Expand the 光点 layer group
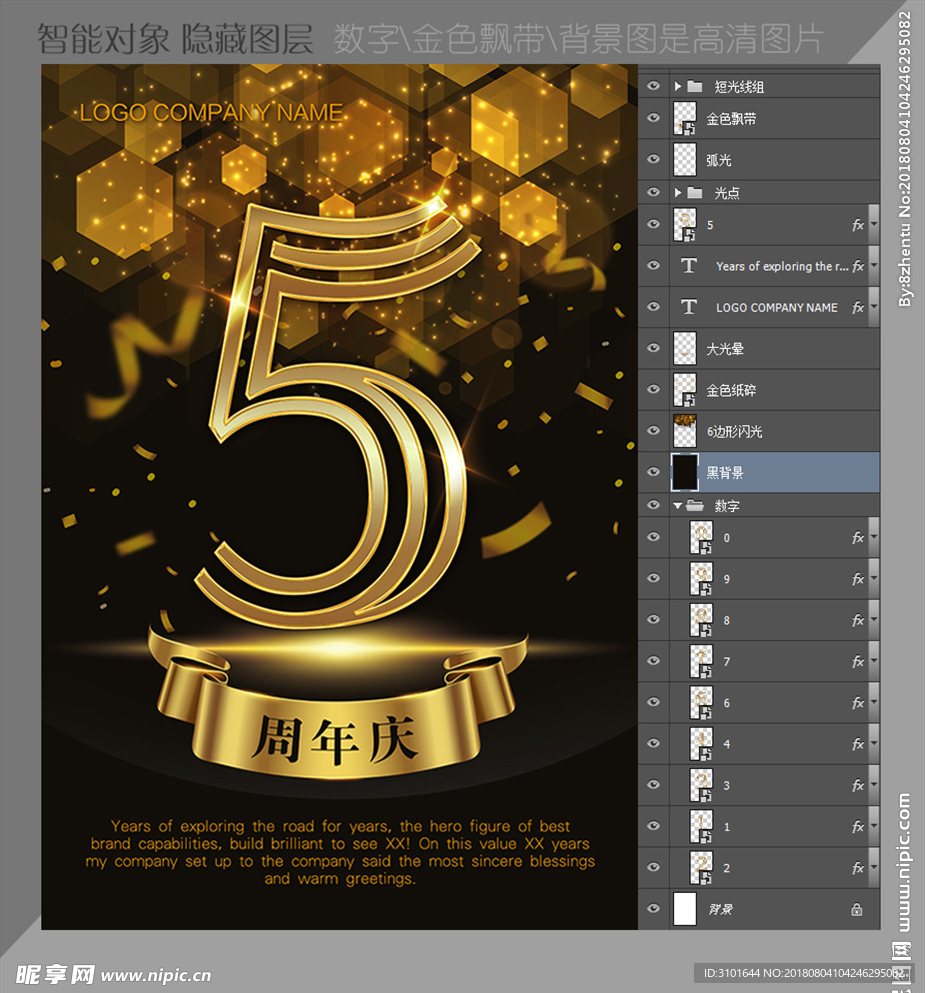This screenshot has width=925, height=993. coord(678,192)
